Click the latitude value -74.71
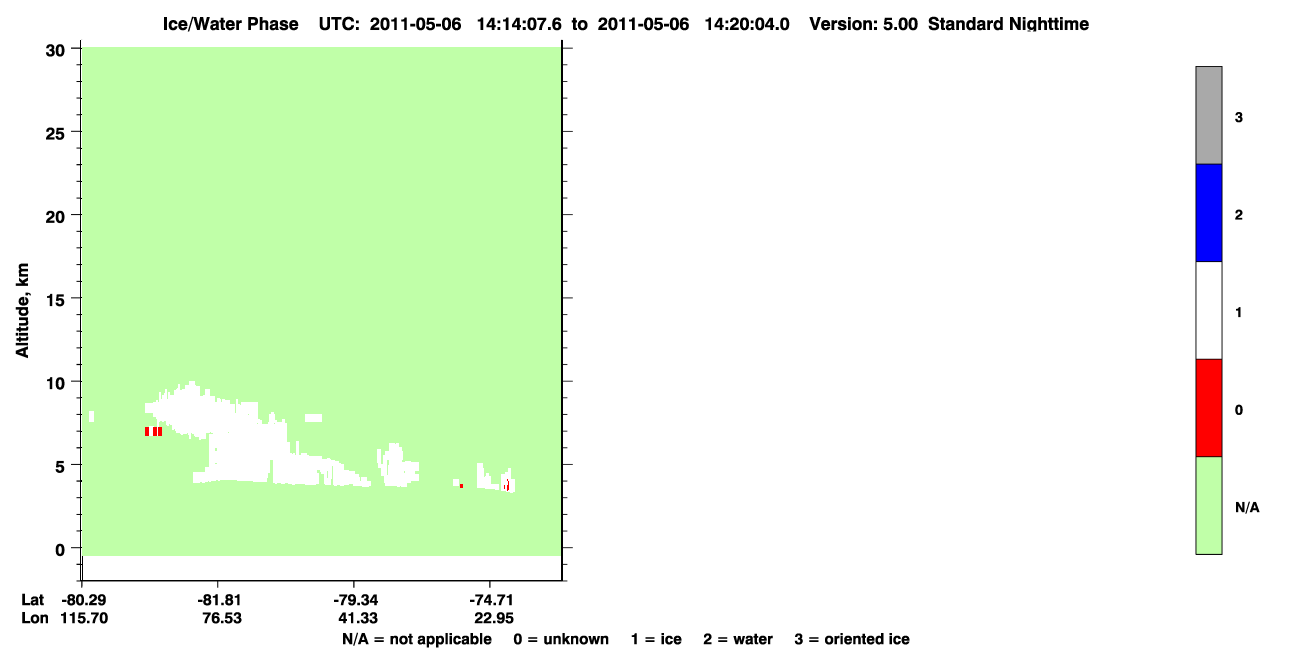The height and width of the screenshot is (667, 1300). point(490,600)
